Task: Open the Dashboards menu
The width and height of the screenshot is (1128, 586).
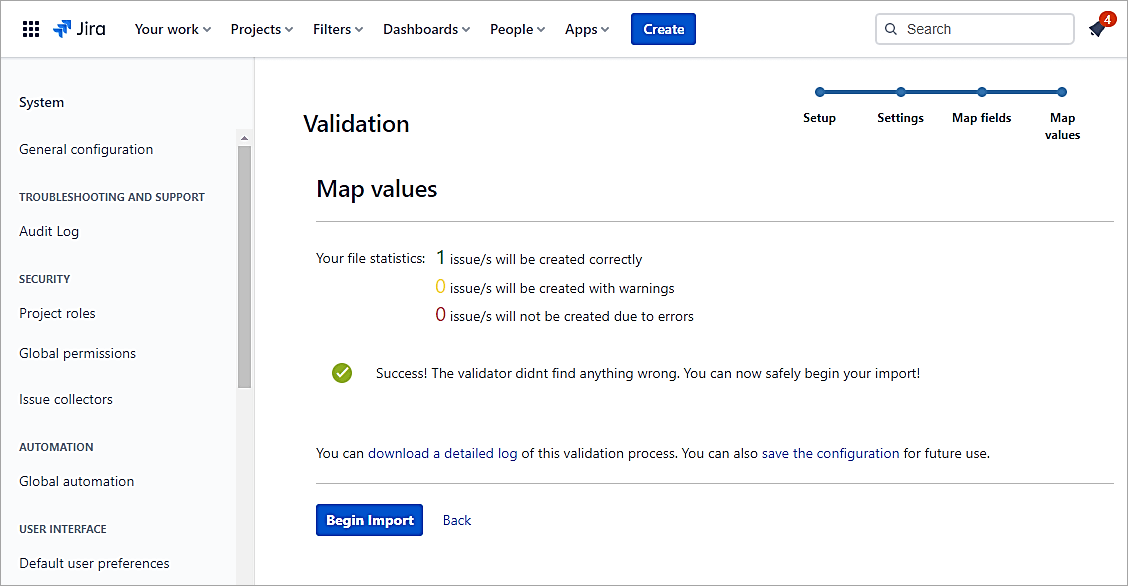Action: (x=426, y=29)
